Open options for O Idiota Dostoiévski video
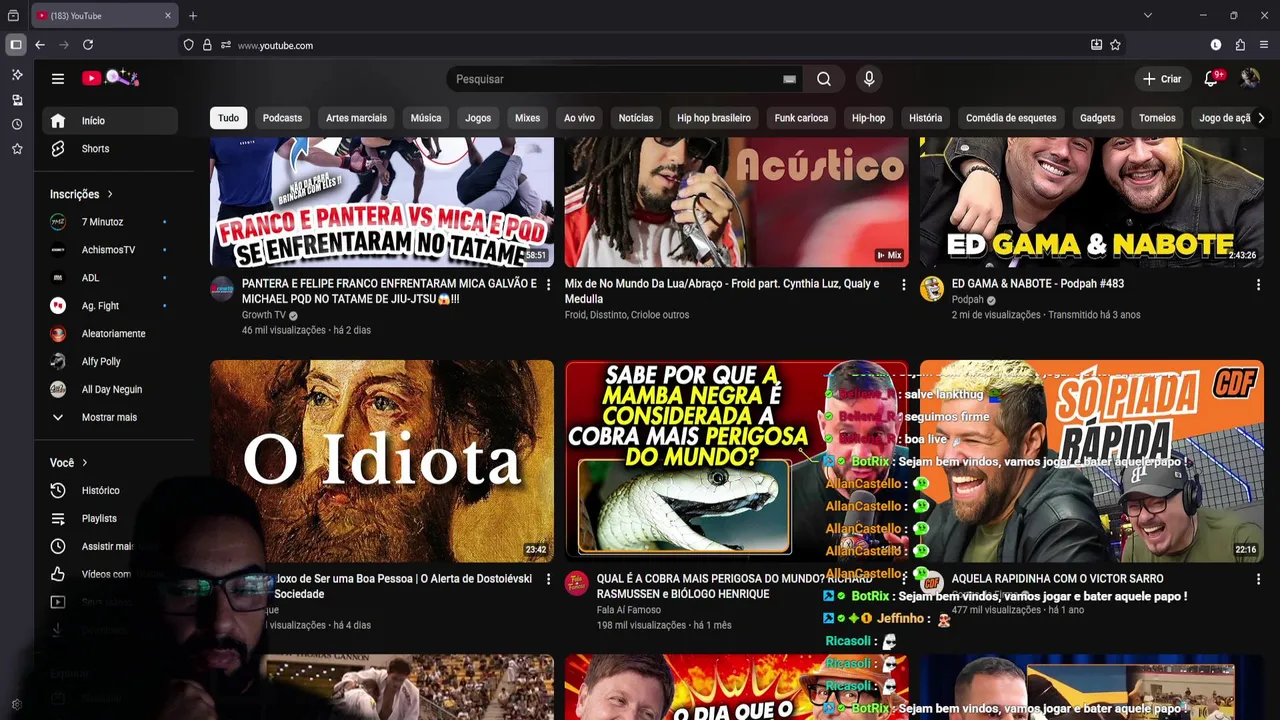Image resolution: width=1280 pixels, height=720 pixels. [548, 580]
